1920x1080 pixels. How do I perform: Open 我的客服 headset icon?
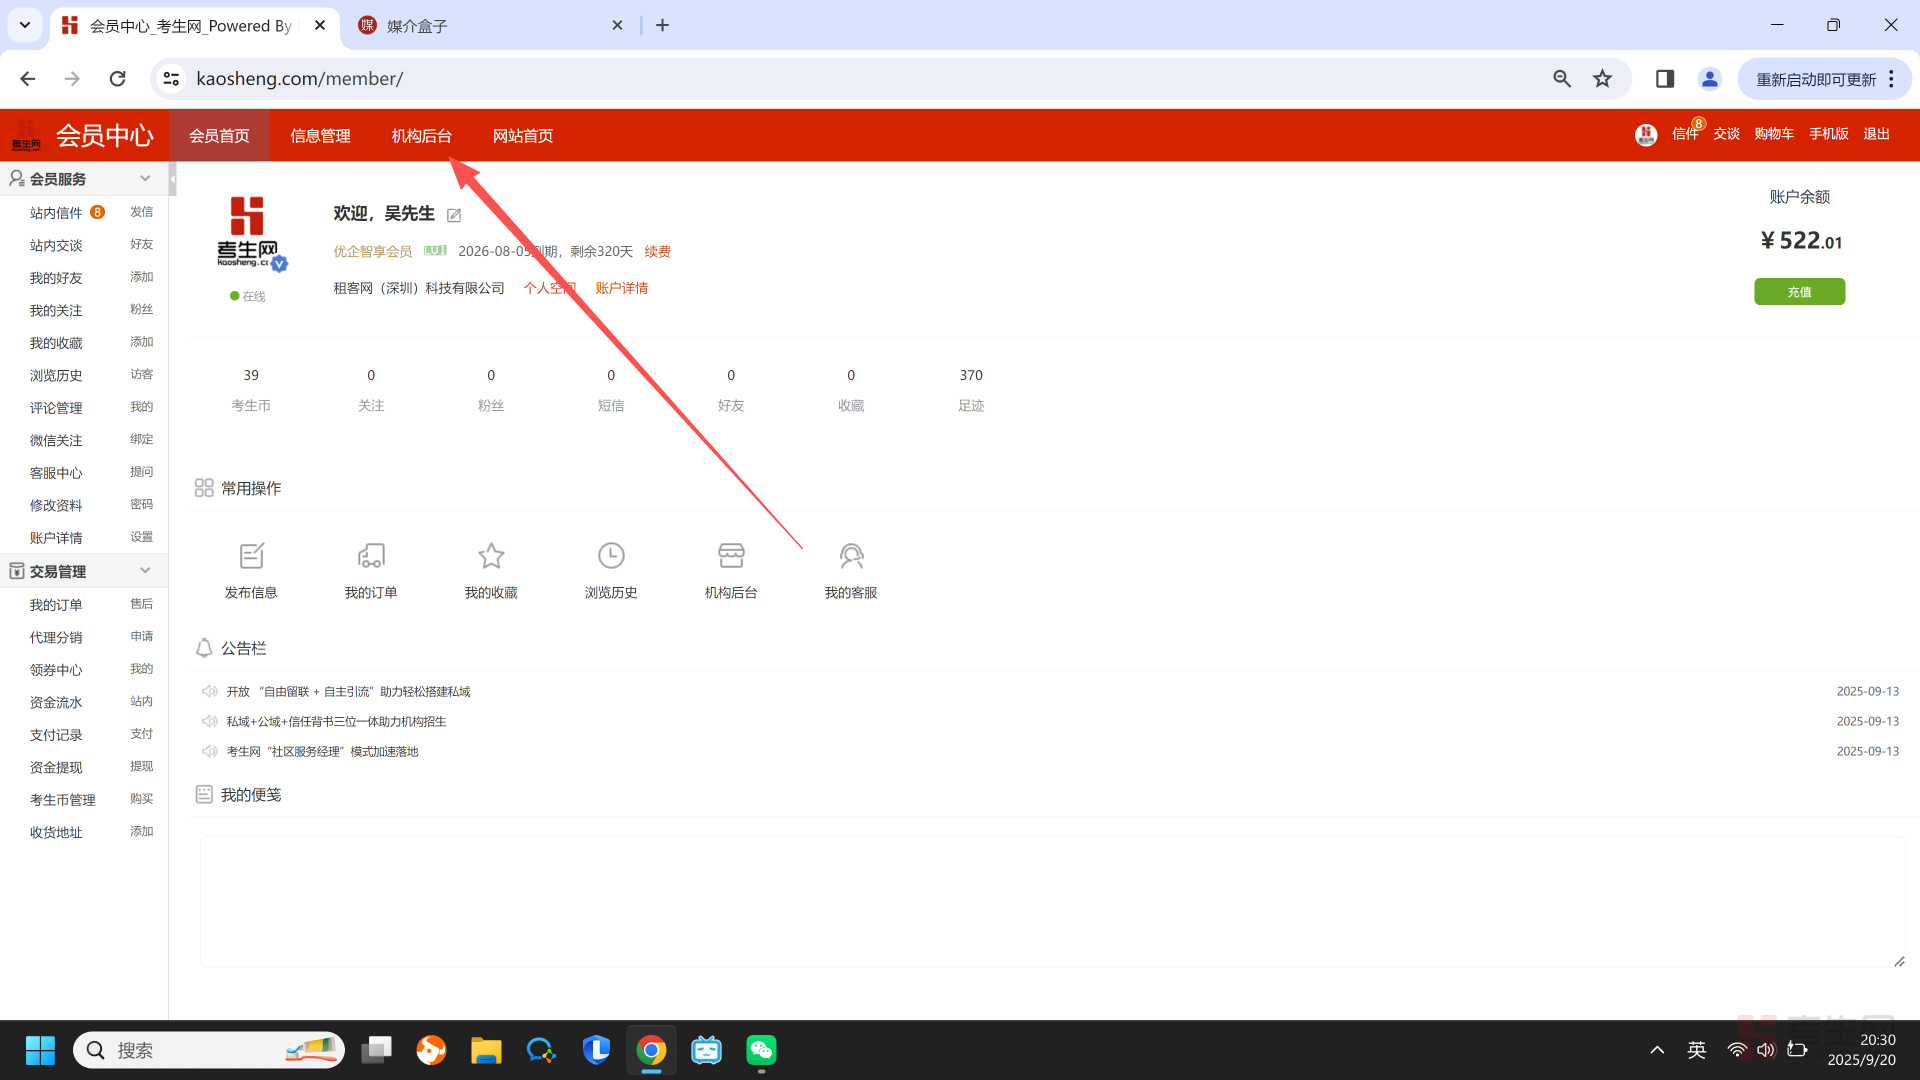click(851, 556)
